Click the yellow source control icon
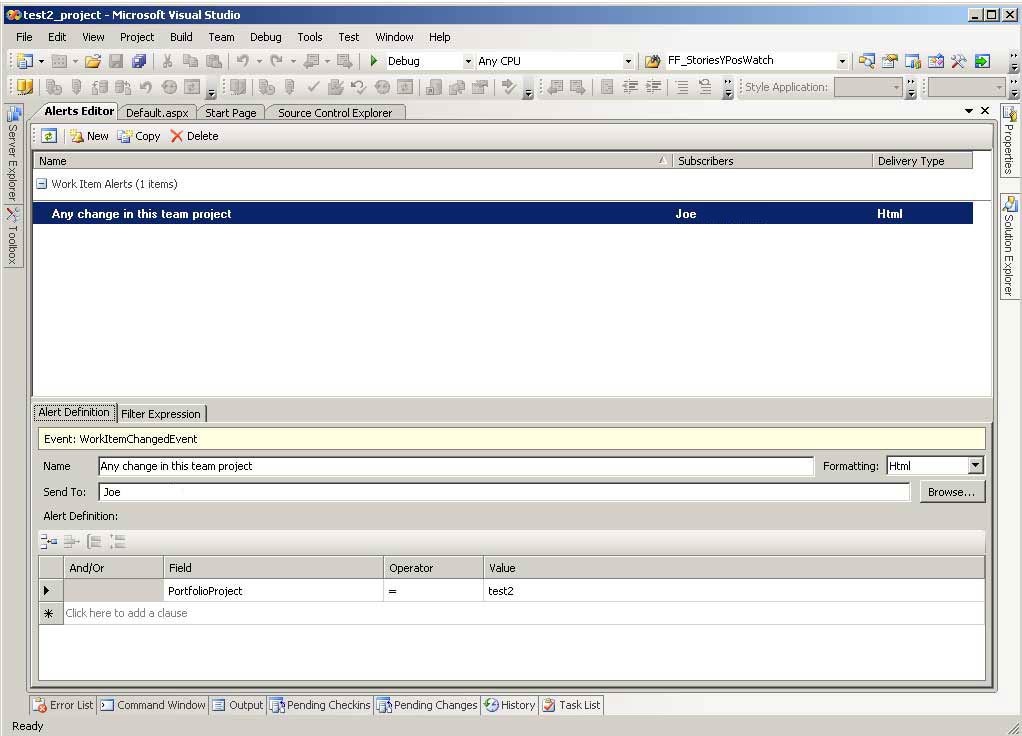This screenshot has height=736, width=1022. point(24,87)
